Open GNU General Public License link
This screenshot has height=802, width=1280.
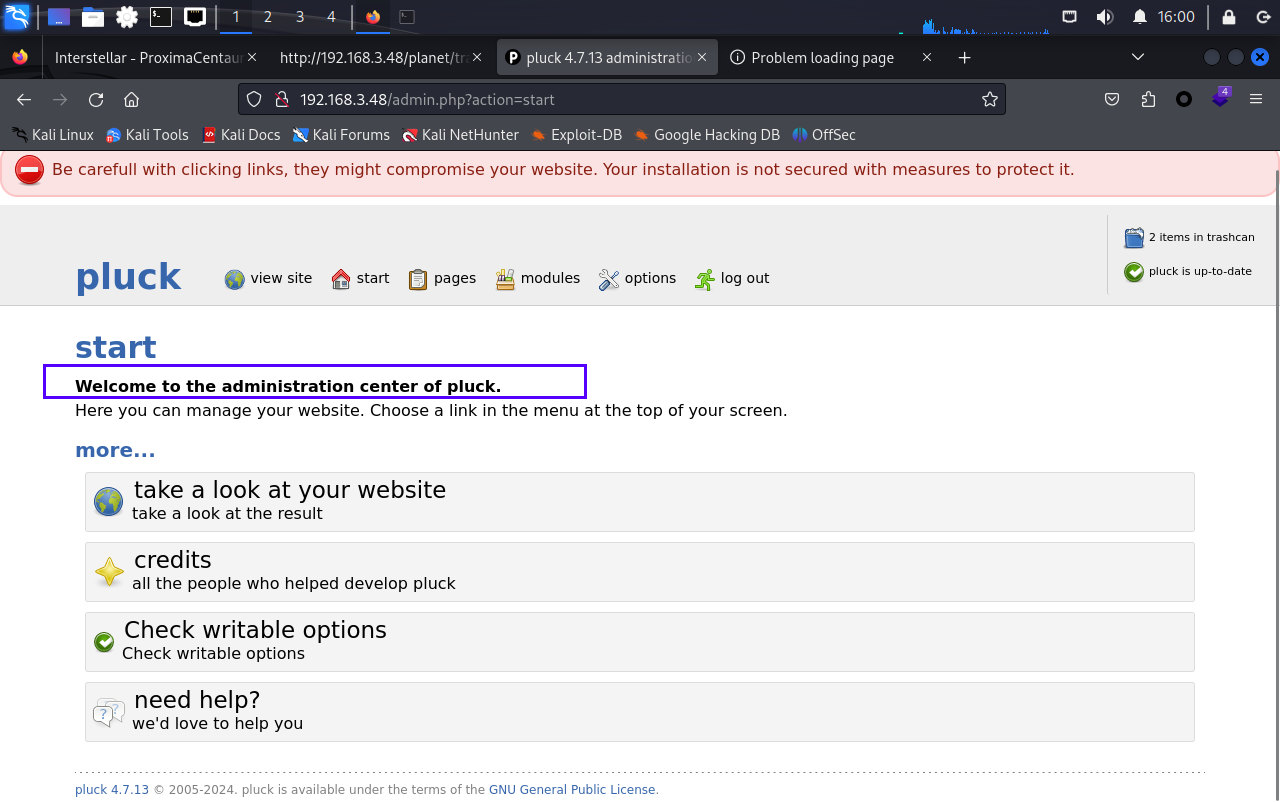click(572, 790)
